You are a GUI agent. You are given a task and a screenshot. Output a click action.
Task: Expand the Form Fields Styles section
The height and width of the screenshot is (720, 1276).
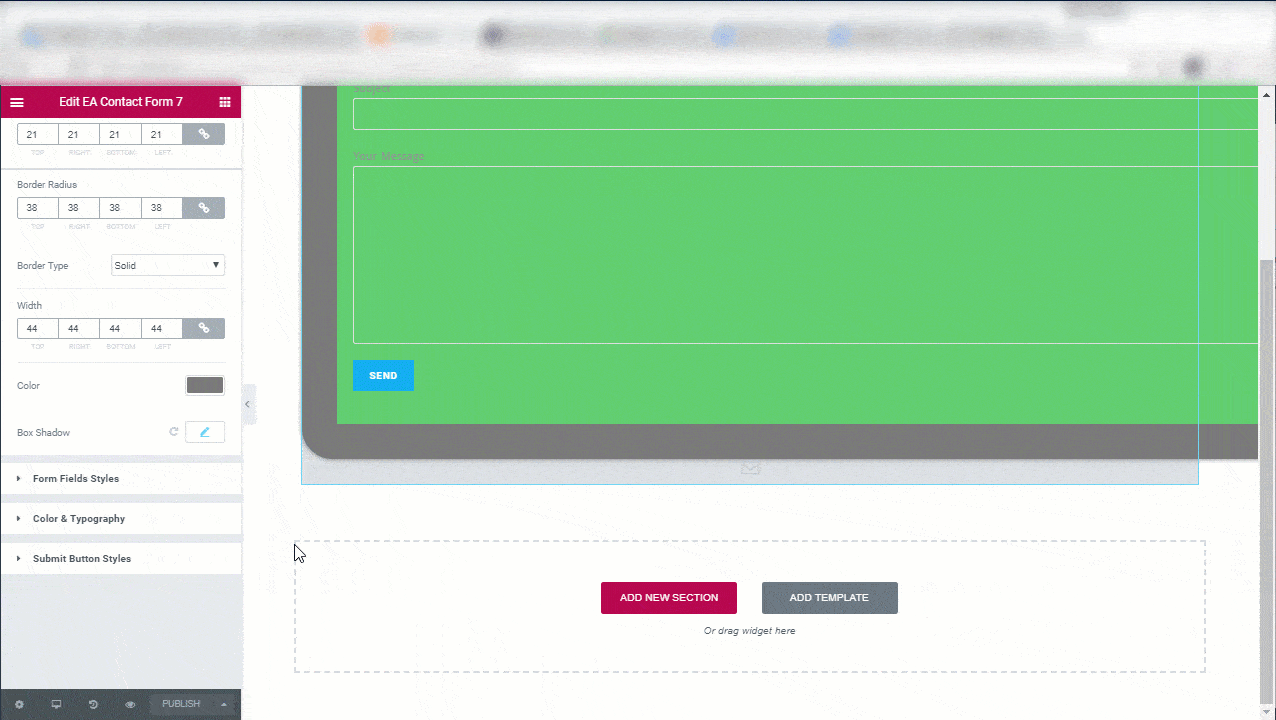tap(121, 478)
